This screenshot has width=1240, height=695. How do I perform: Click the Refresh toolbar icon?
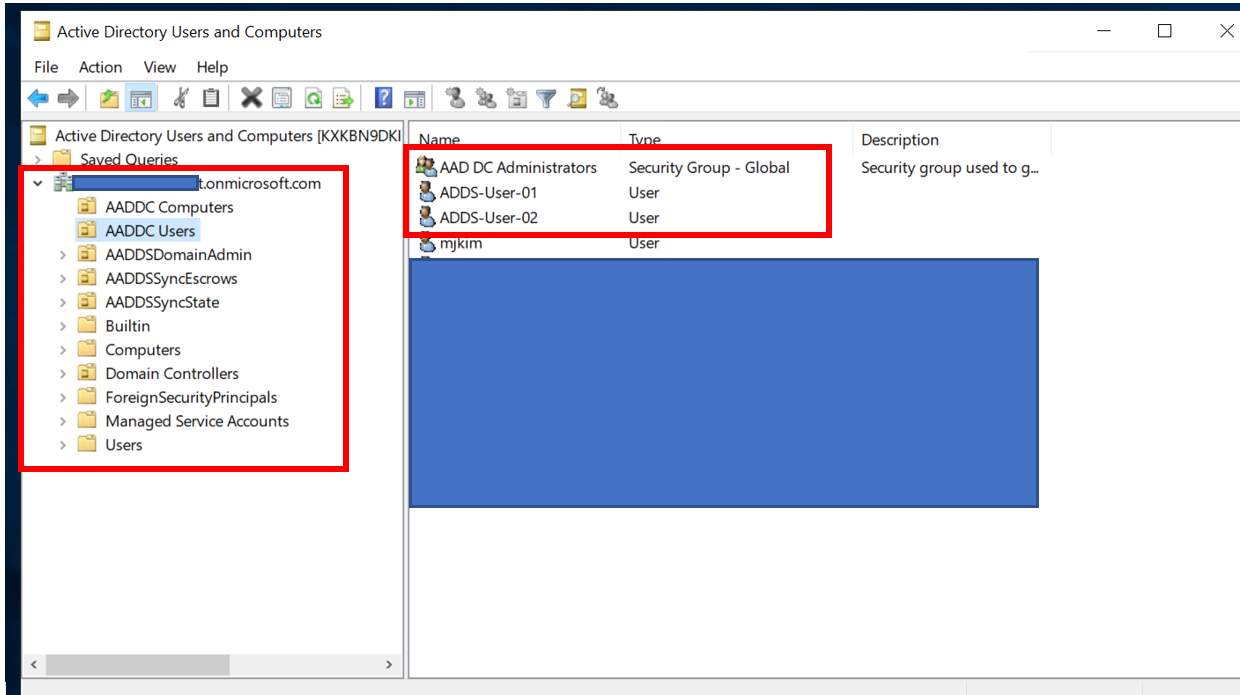[x=313, y=98]
